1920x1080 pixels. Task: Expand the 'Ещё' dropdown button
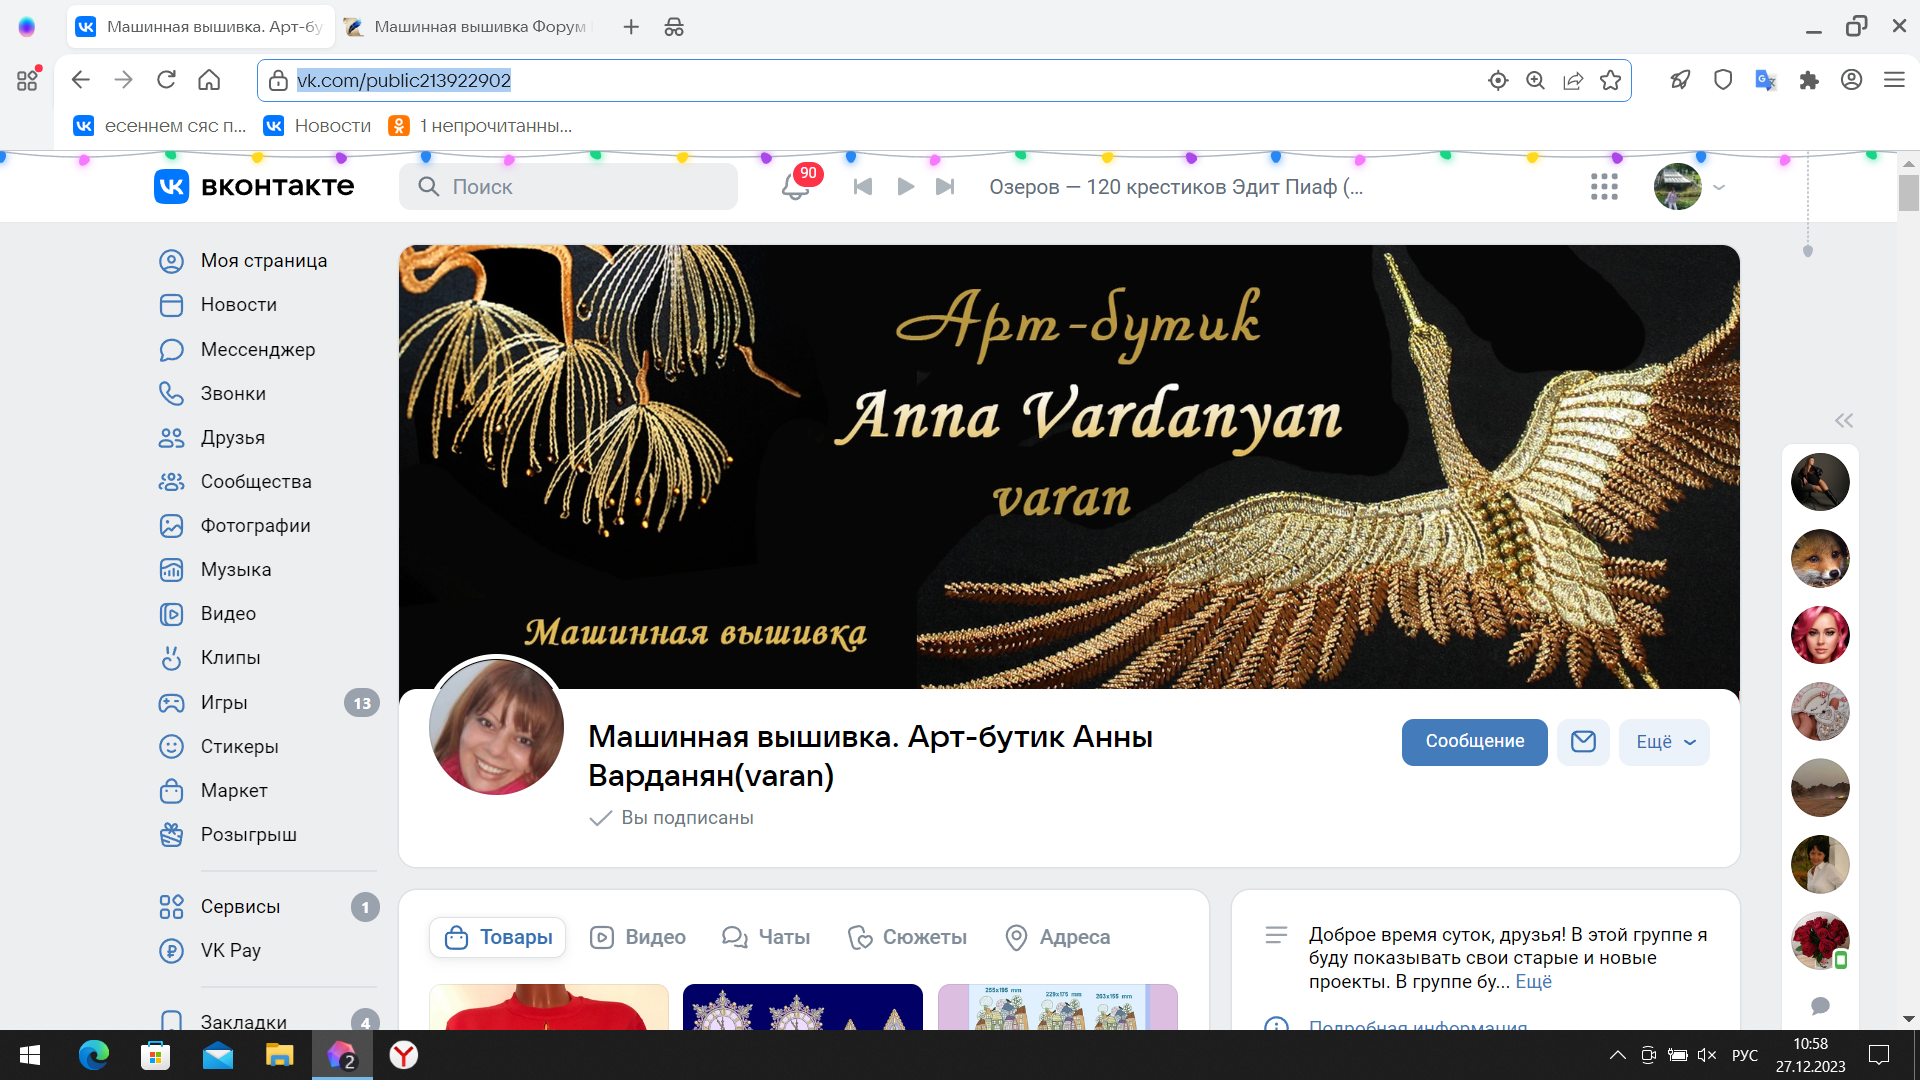point(1664,741)
